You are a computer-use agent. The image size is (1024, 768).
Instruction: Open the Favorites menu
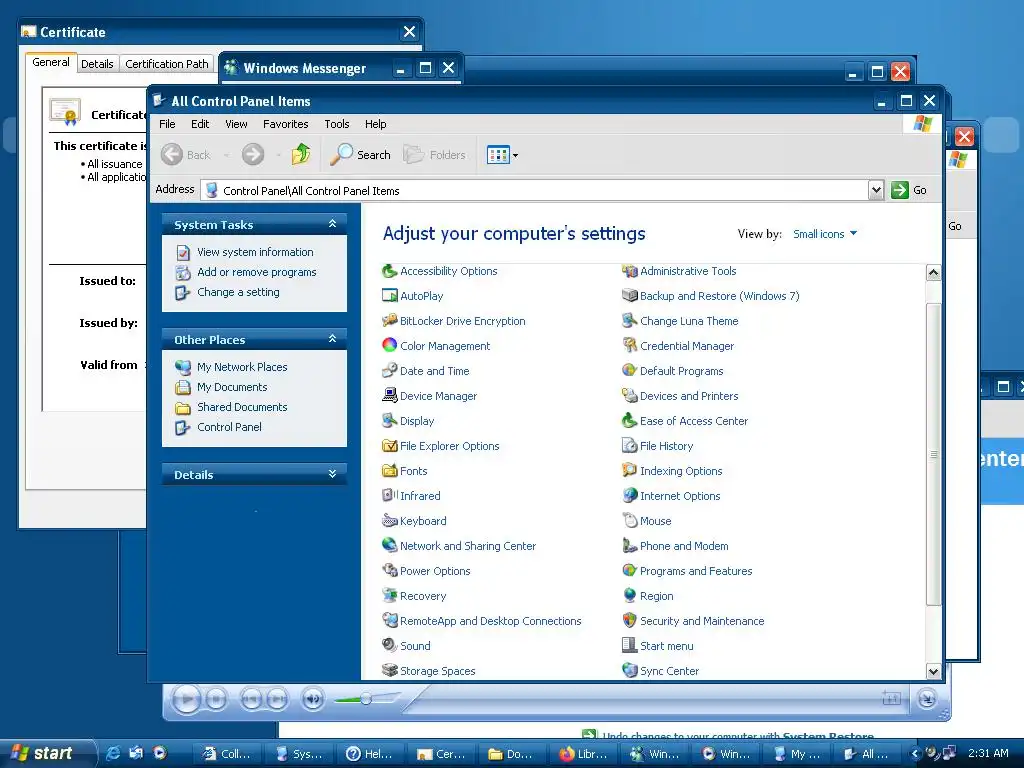[x=285, y=124]
